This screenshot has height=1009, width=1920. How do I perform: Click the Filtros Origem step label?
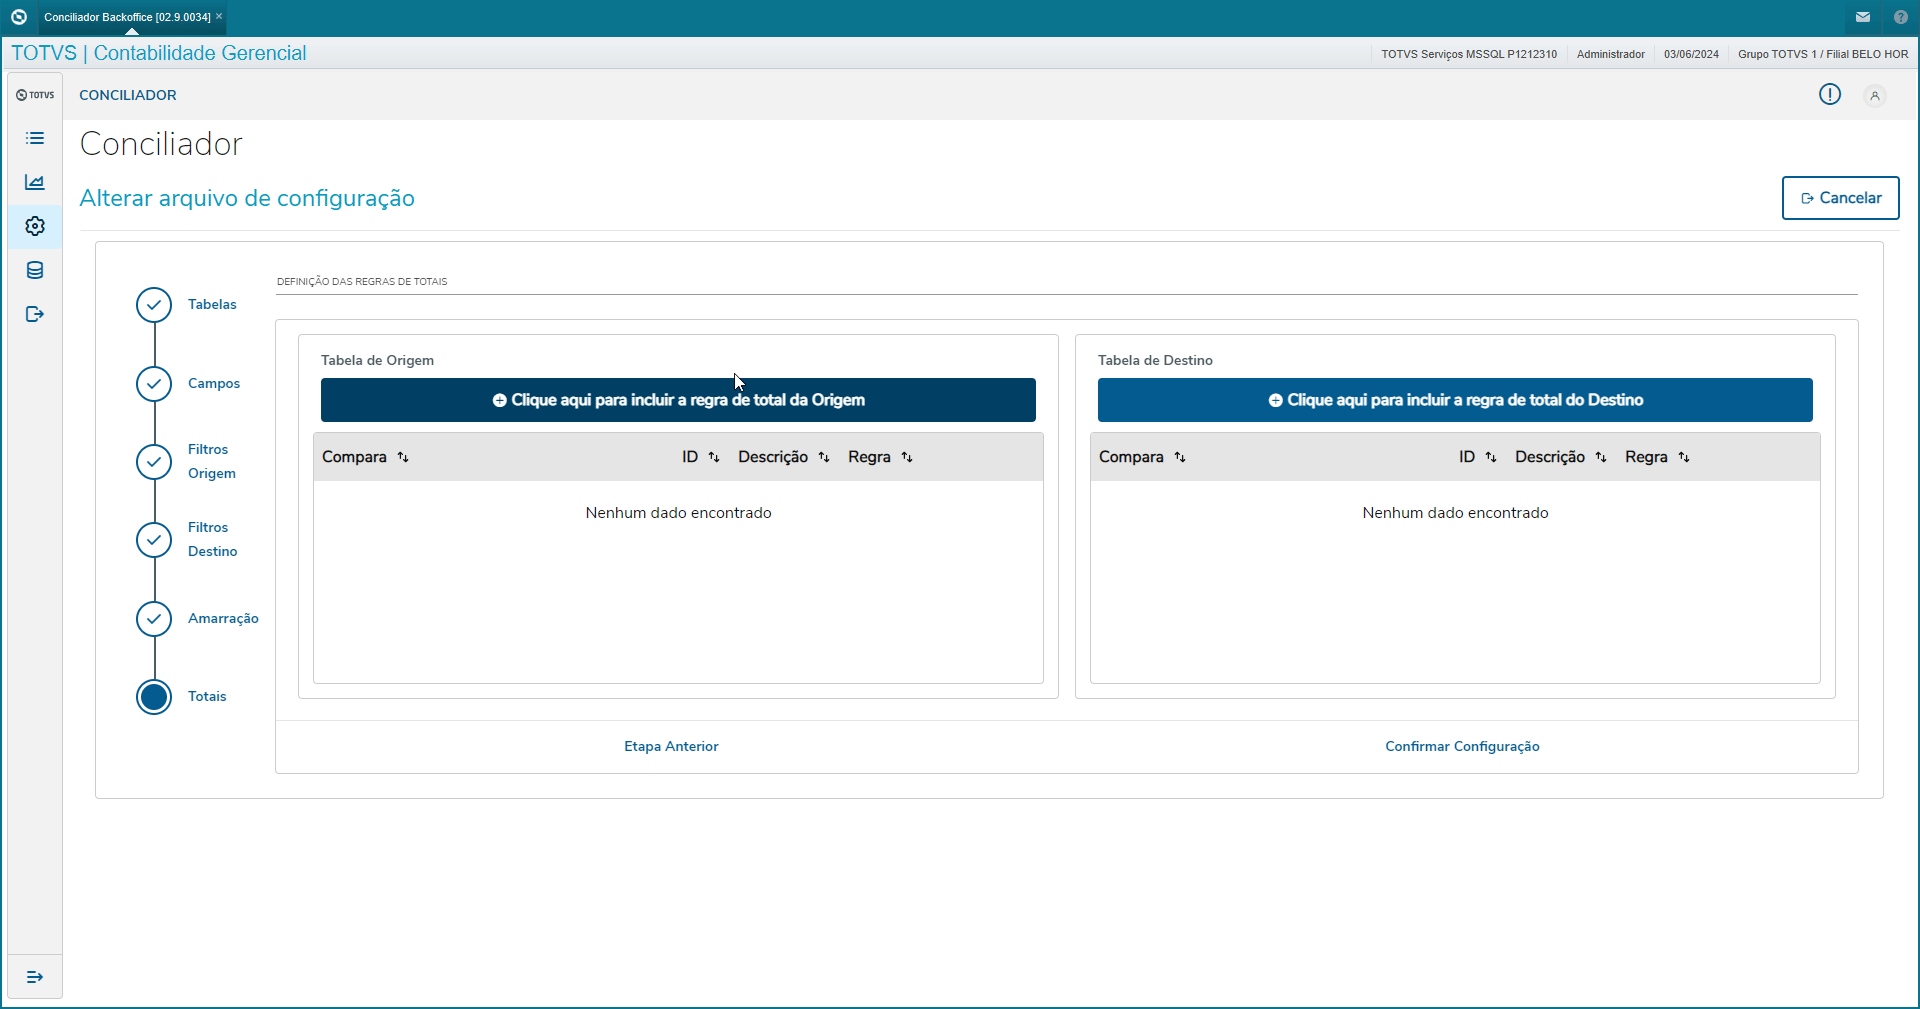click(212, 461)
